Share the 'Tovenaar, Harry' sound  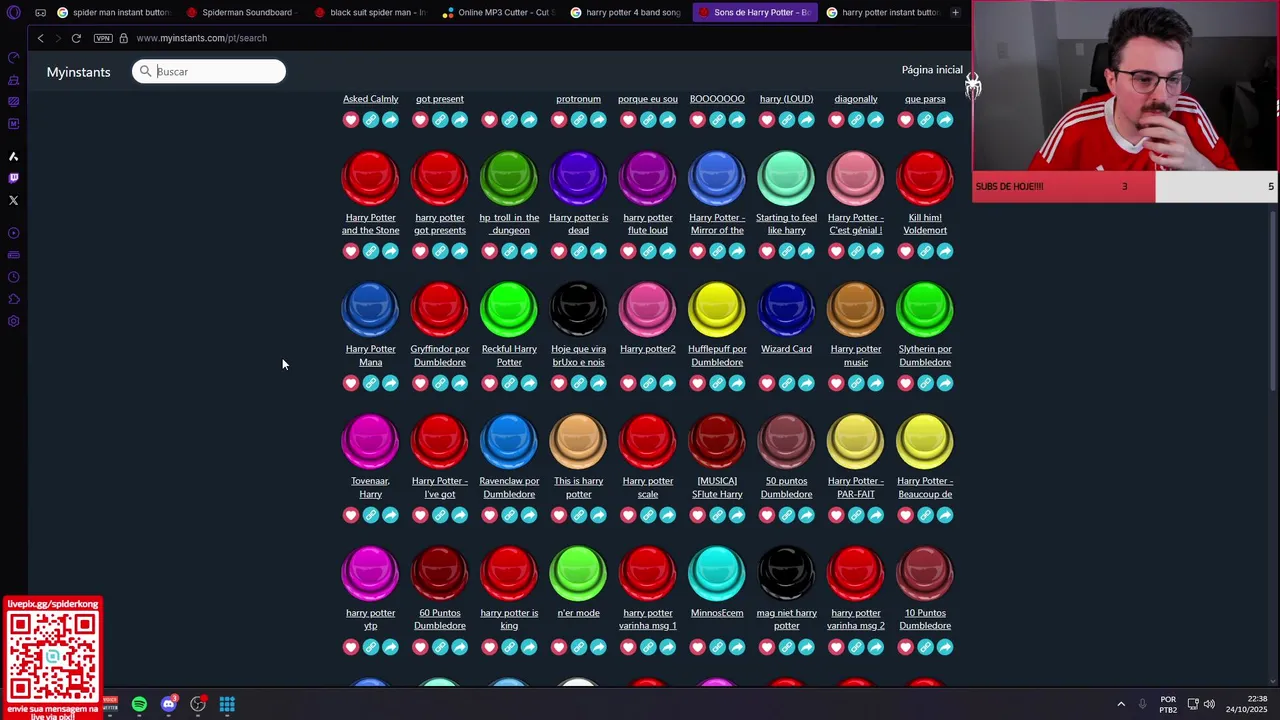(390, 515)
